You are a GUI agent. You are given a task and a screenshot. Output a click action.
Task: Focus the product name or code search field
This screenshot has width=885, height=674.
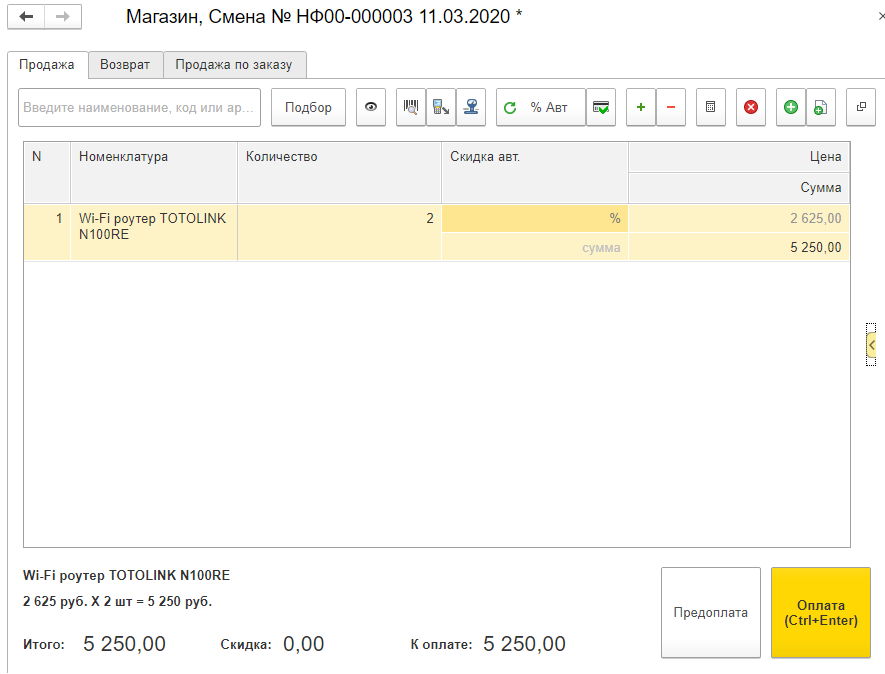(x=139, y=107)
